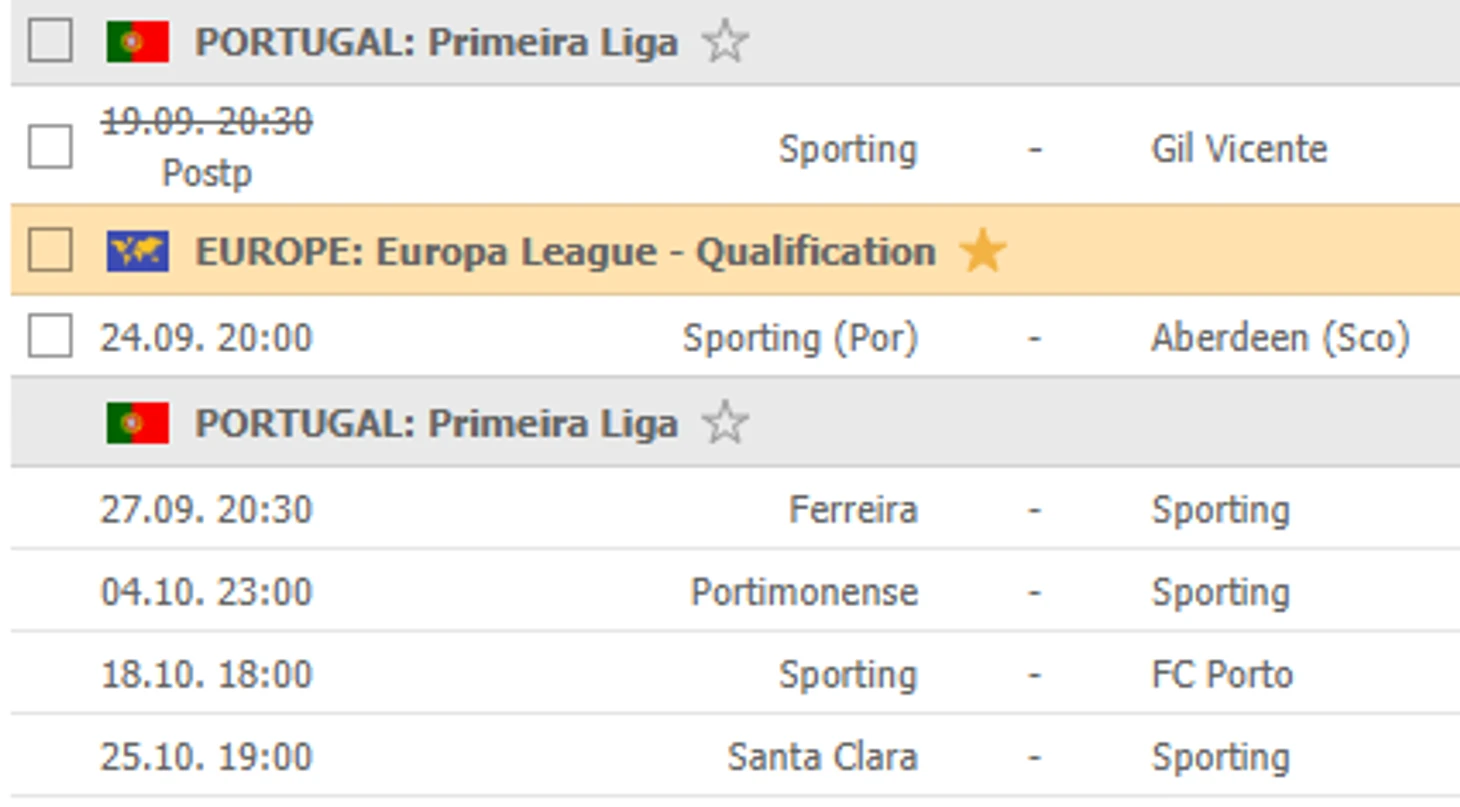Unstar the Europa League Qualification league
The width and height of the screenshot is (1460, 807).
[982, 251]
